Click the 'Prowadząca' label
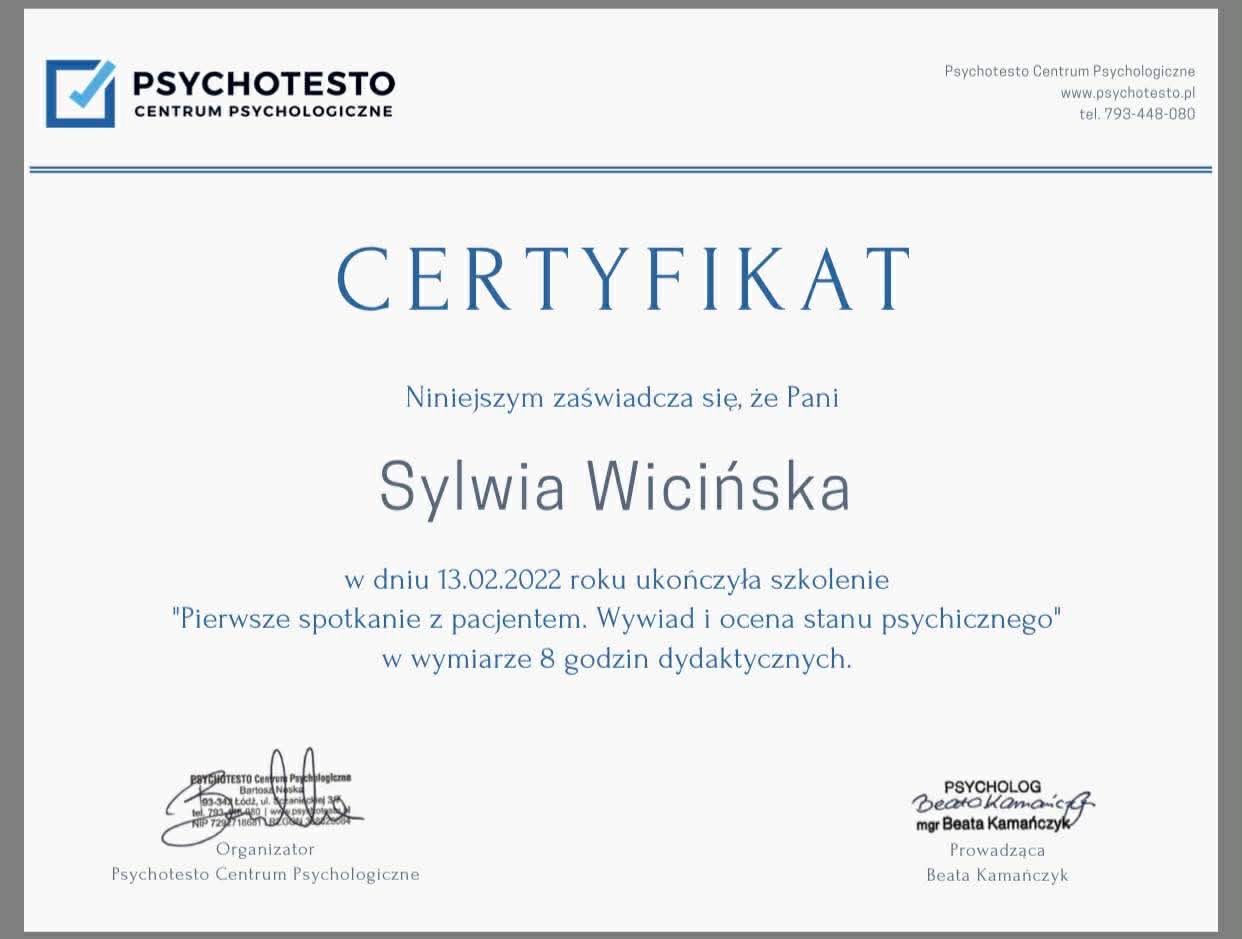Viewport: 1242px width, 939px height. (997, 850)
